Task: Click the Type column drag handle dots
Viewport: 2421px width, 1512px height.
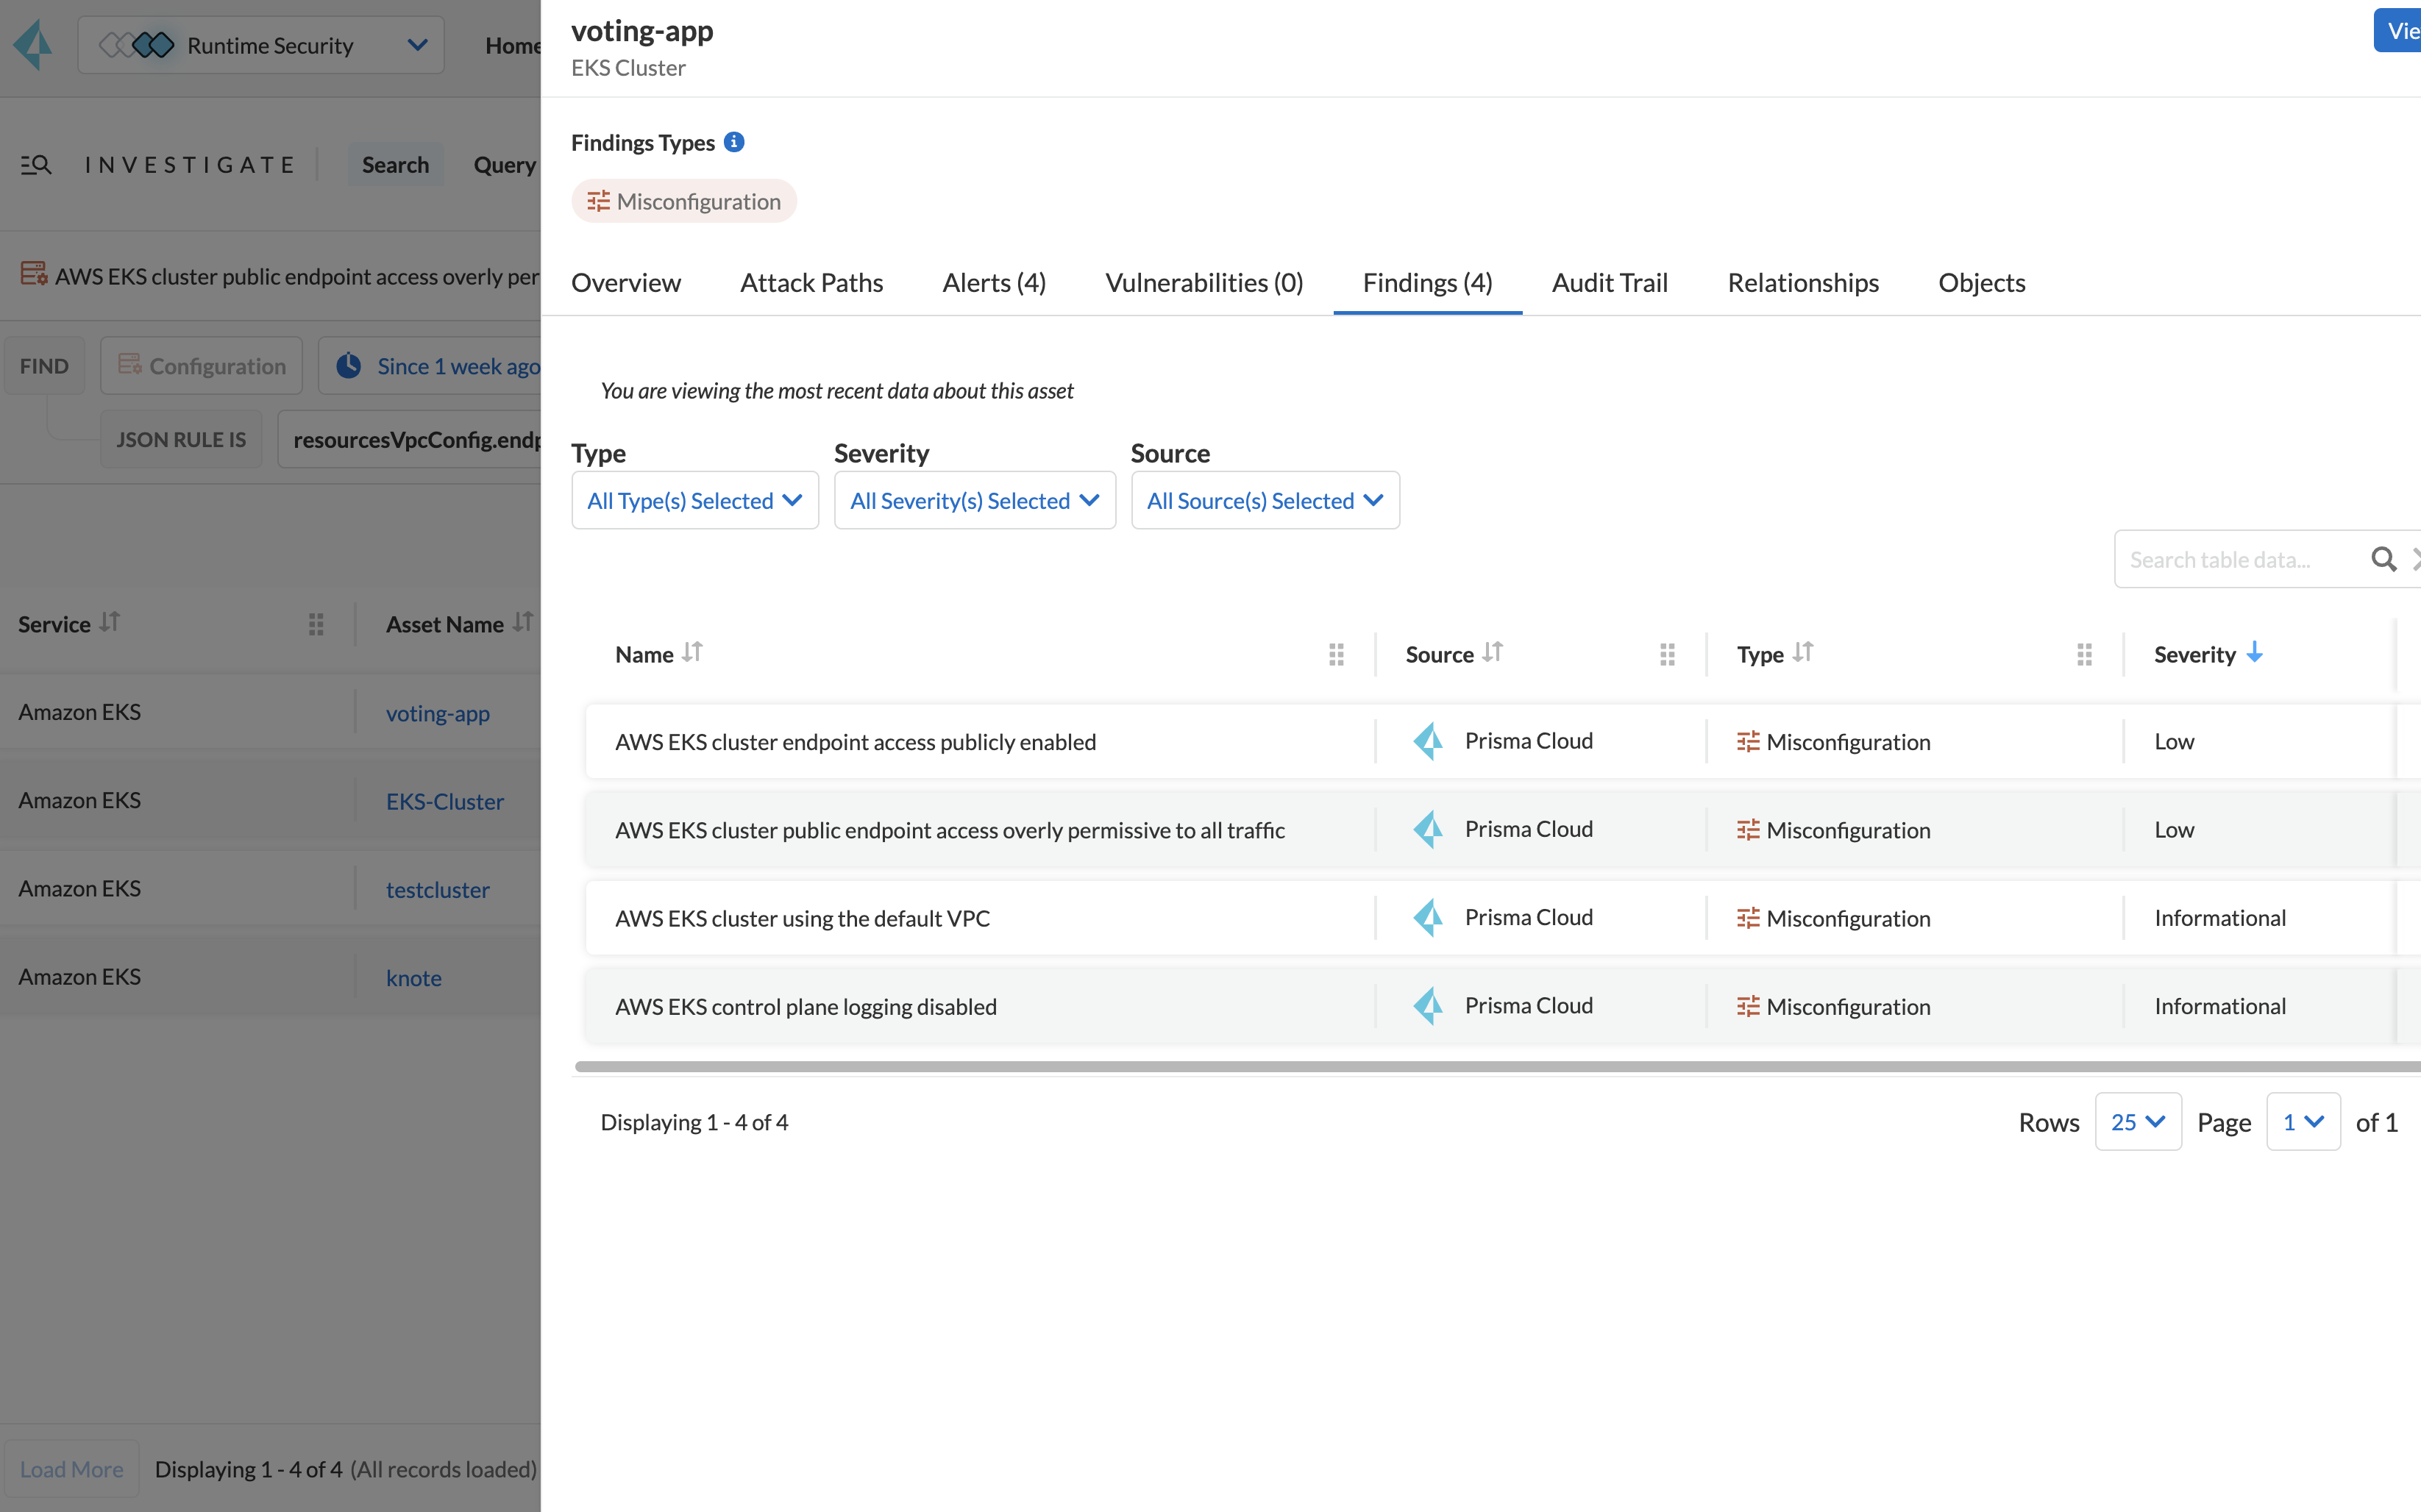Action: pos(2084,654)
